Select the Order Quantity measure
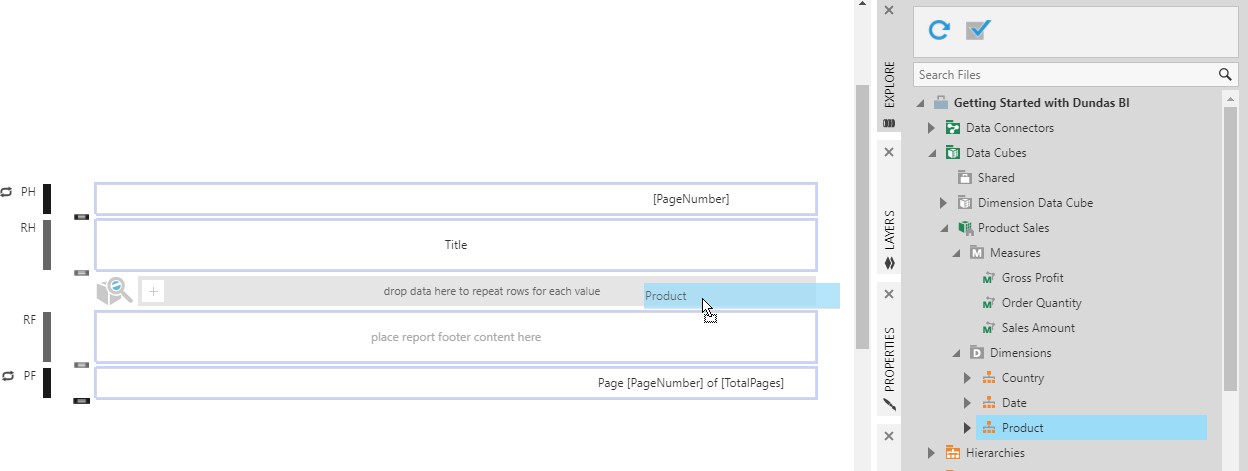The width and height of the screenshot is (1248, 471). (x=1041, y=303)
